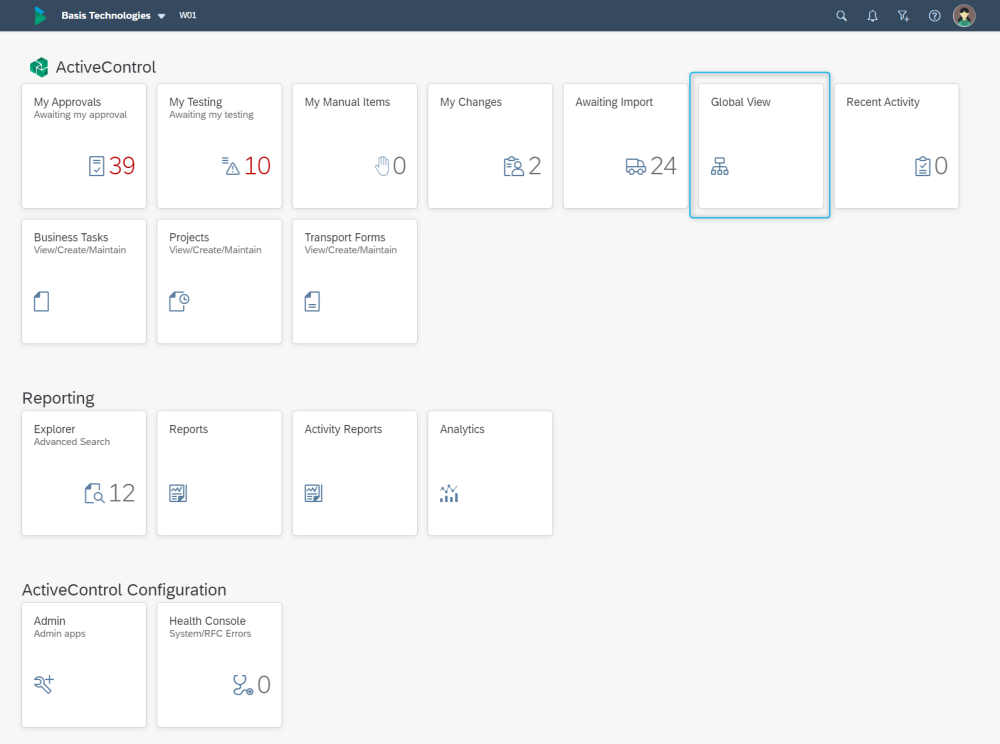Click the Admin wrench icon
Image resolution: width=1000 pixels, height=744 pixels.
(x=44, y=684)
